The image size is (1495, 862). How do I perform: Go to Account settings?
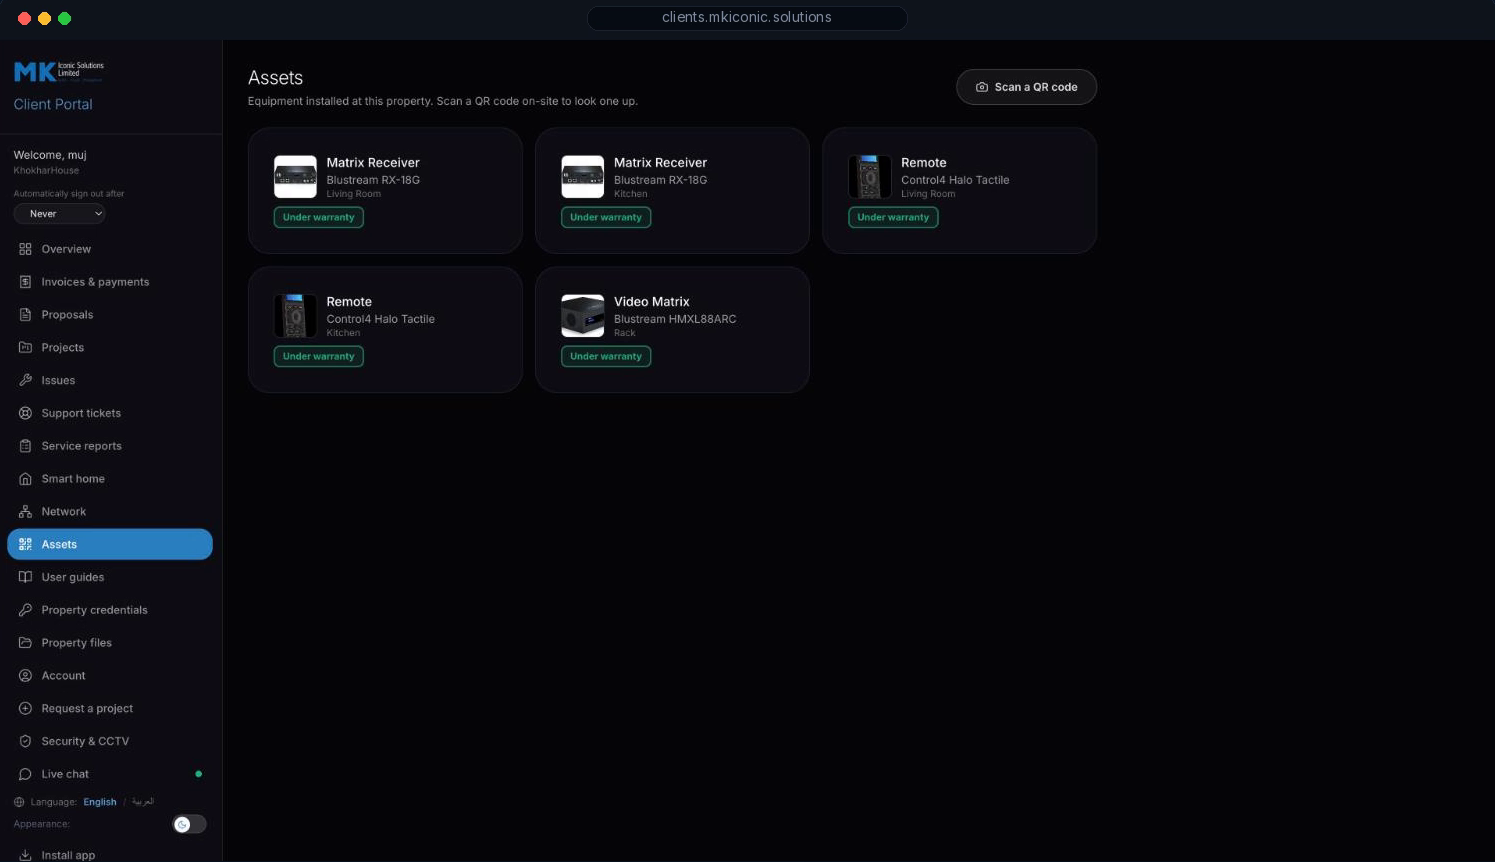[110, 676]
